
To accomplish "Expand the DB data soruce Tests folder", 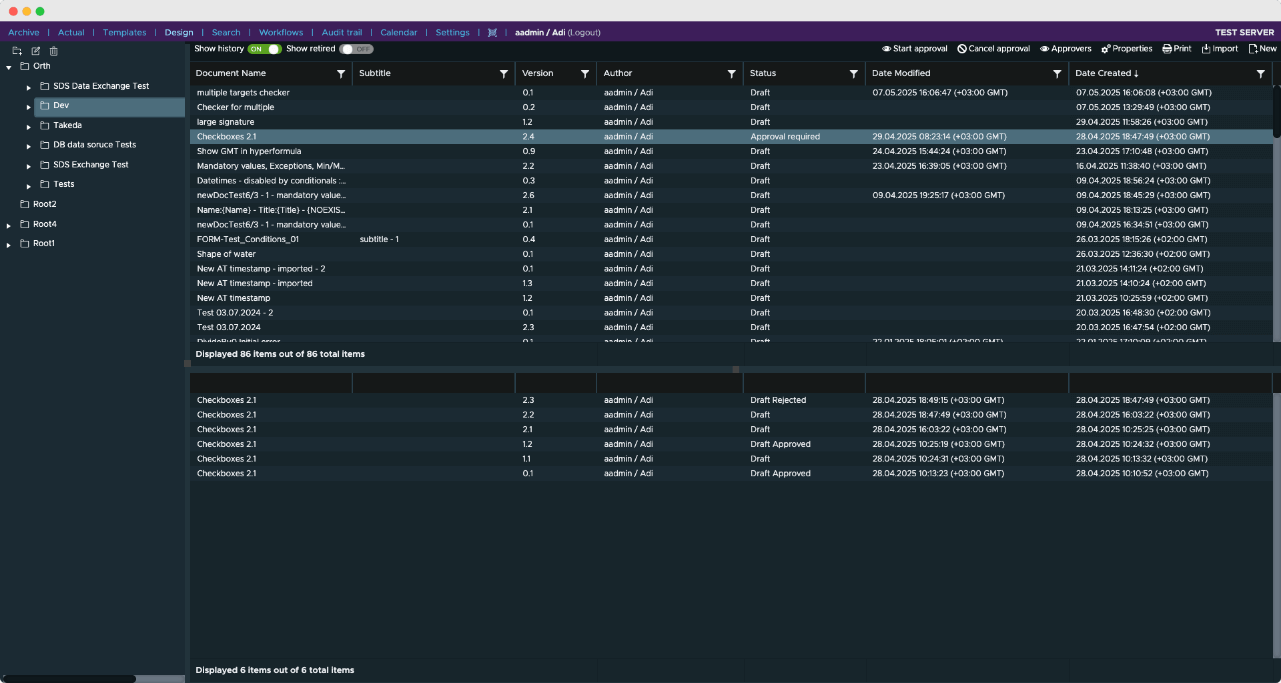I will click(x=29, y=146).
